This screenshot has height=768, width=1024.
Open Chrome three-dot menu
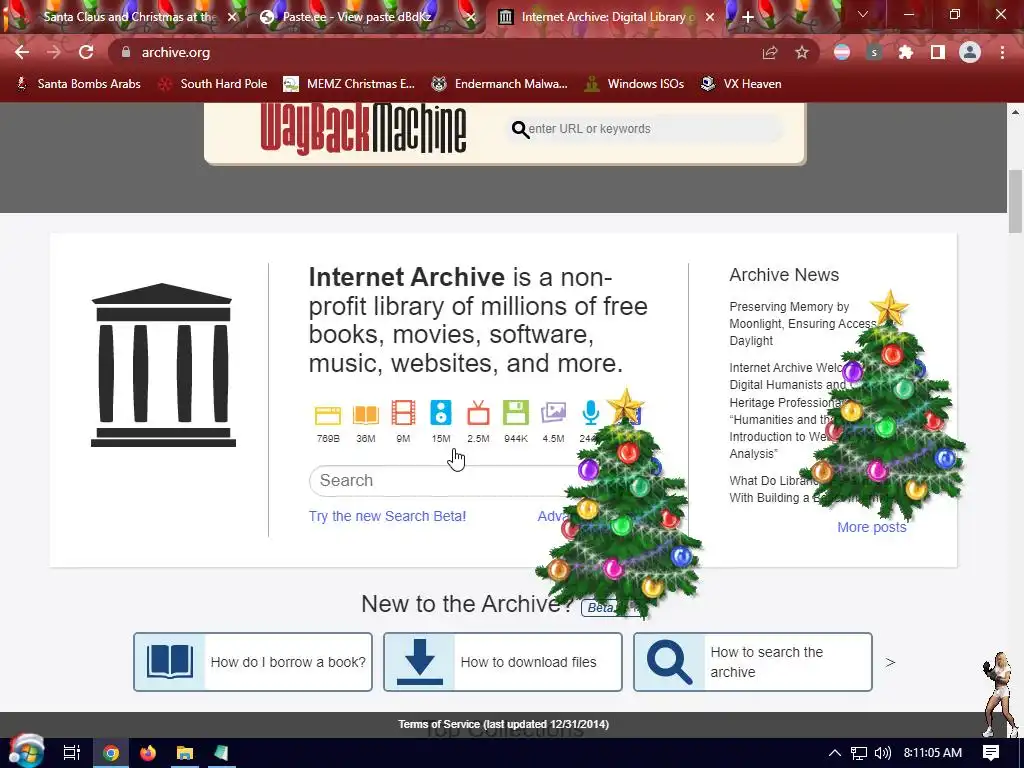(x=1002, y=52)
